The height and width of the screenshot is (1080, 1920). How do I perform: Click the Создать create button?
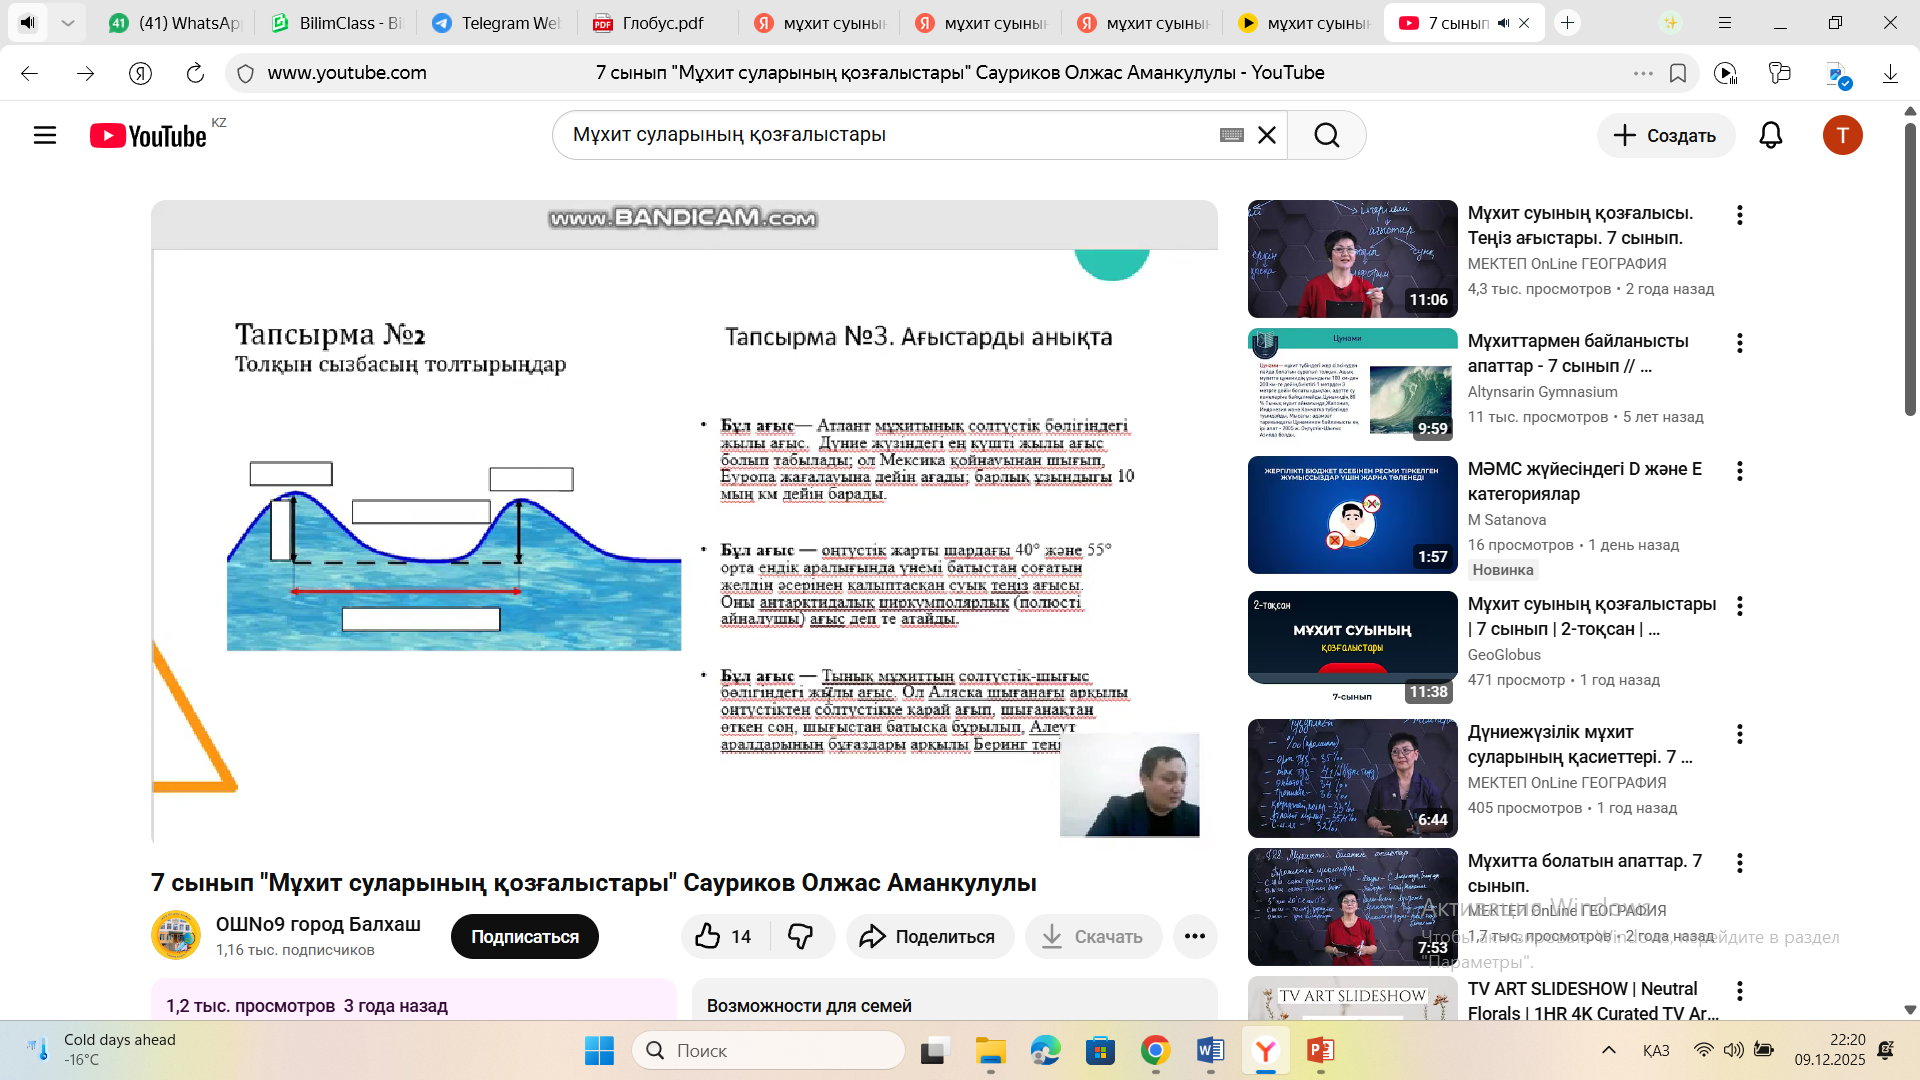pos(1665,135)
